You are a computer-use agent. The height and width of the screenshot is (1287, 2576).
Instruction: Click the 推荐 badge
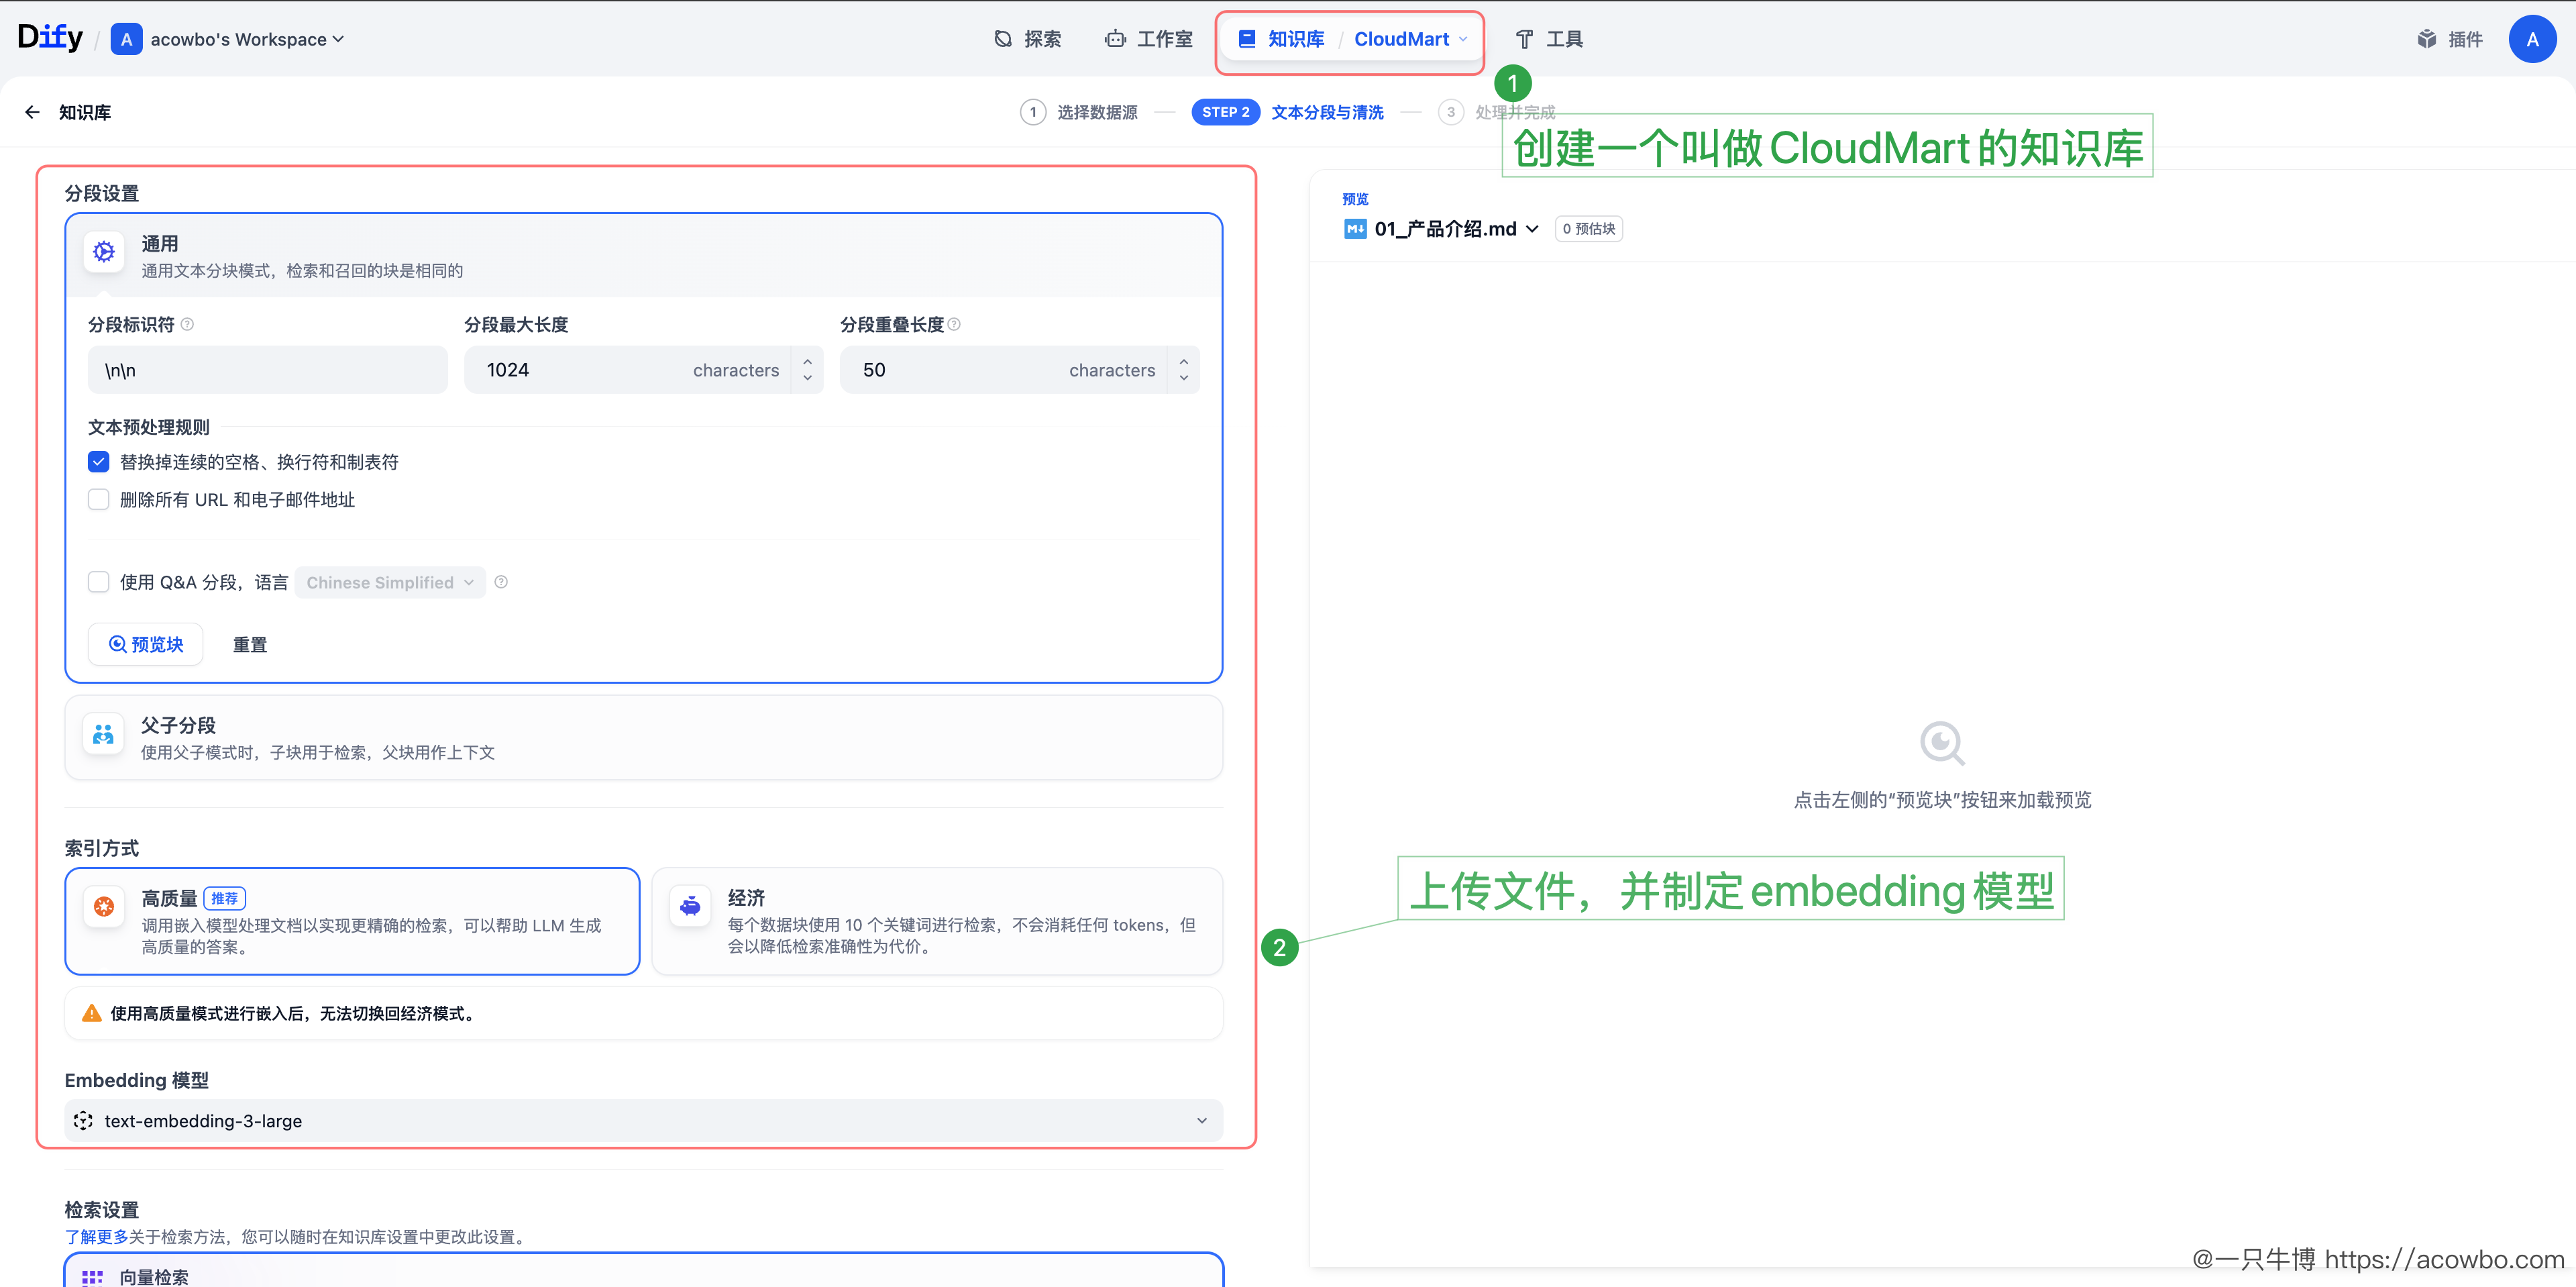[224, 898]
